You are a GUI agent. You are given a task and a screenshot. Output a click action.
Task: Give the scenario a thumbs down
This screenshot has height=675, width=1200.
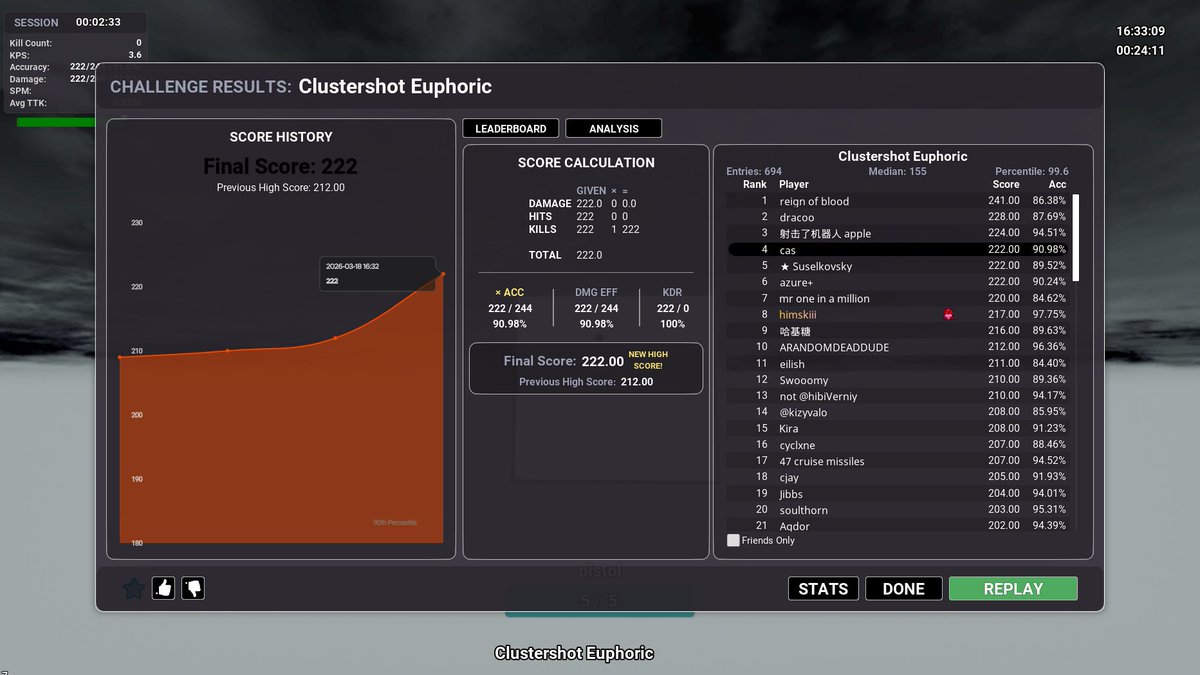(x=193, y=589)
